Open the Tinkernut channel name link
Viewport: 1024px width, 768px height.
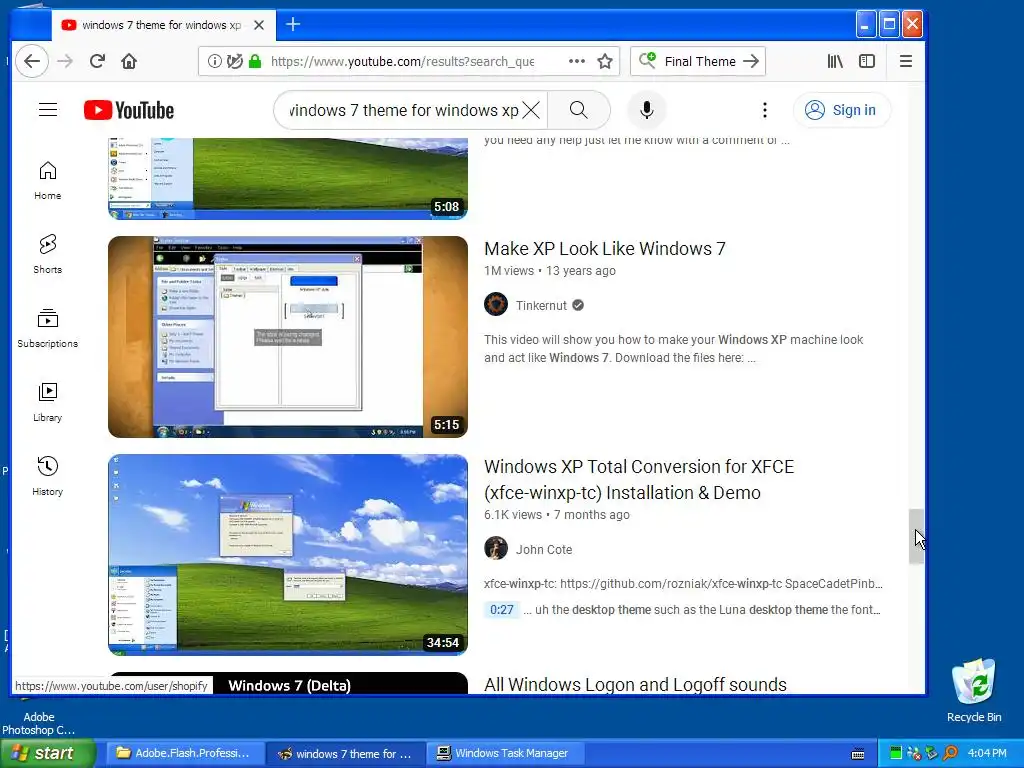(x=541, y=305)
